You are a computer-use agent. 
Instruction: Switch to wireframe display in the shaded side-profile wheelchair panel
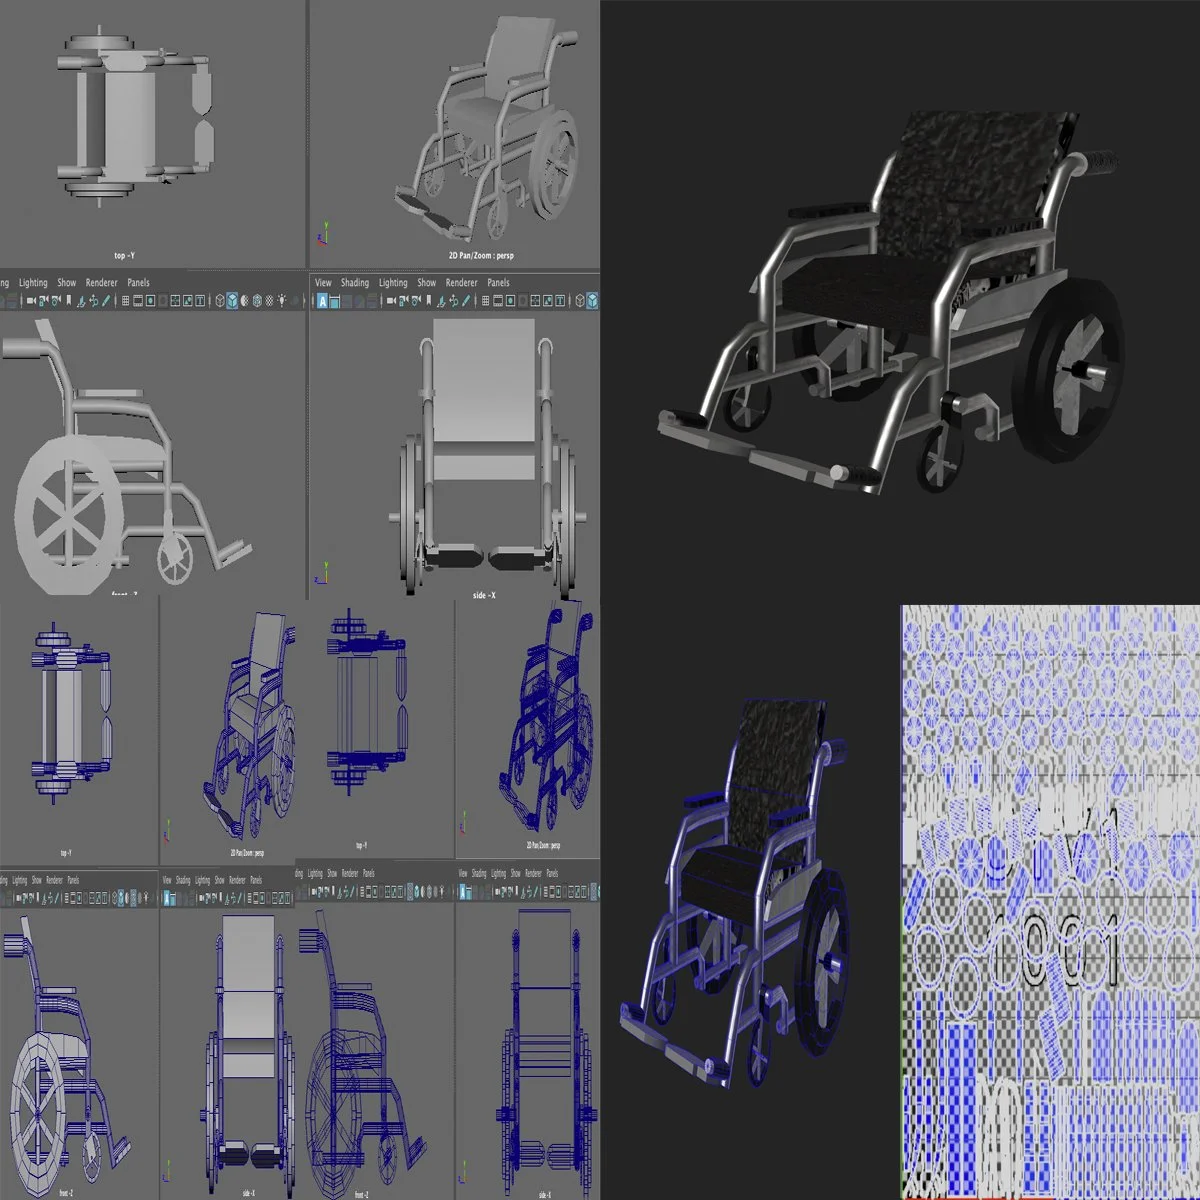219,301
